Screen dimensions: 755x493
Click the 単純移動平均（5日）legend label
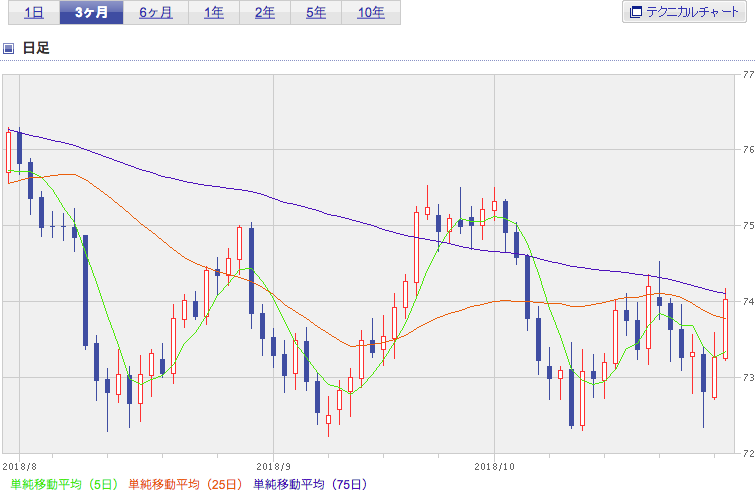[64, 484]
